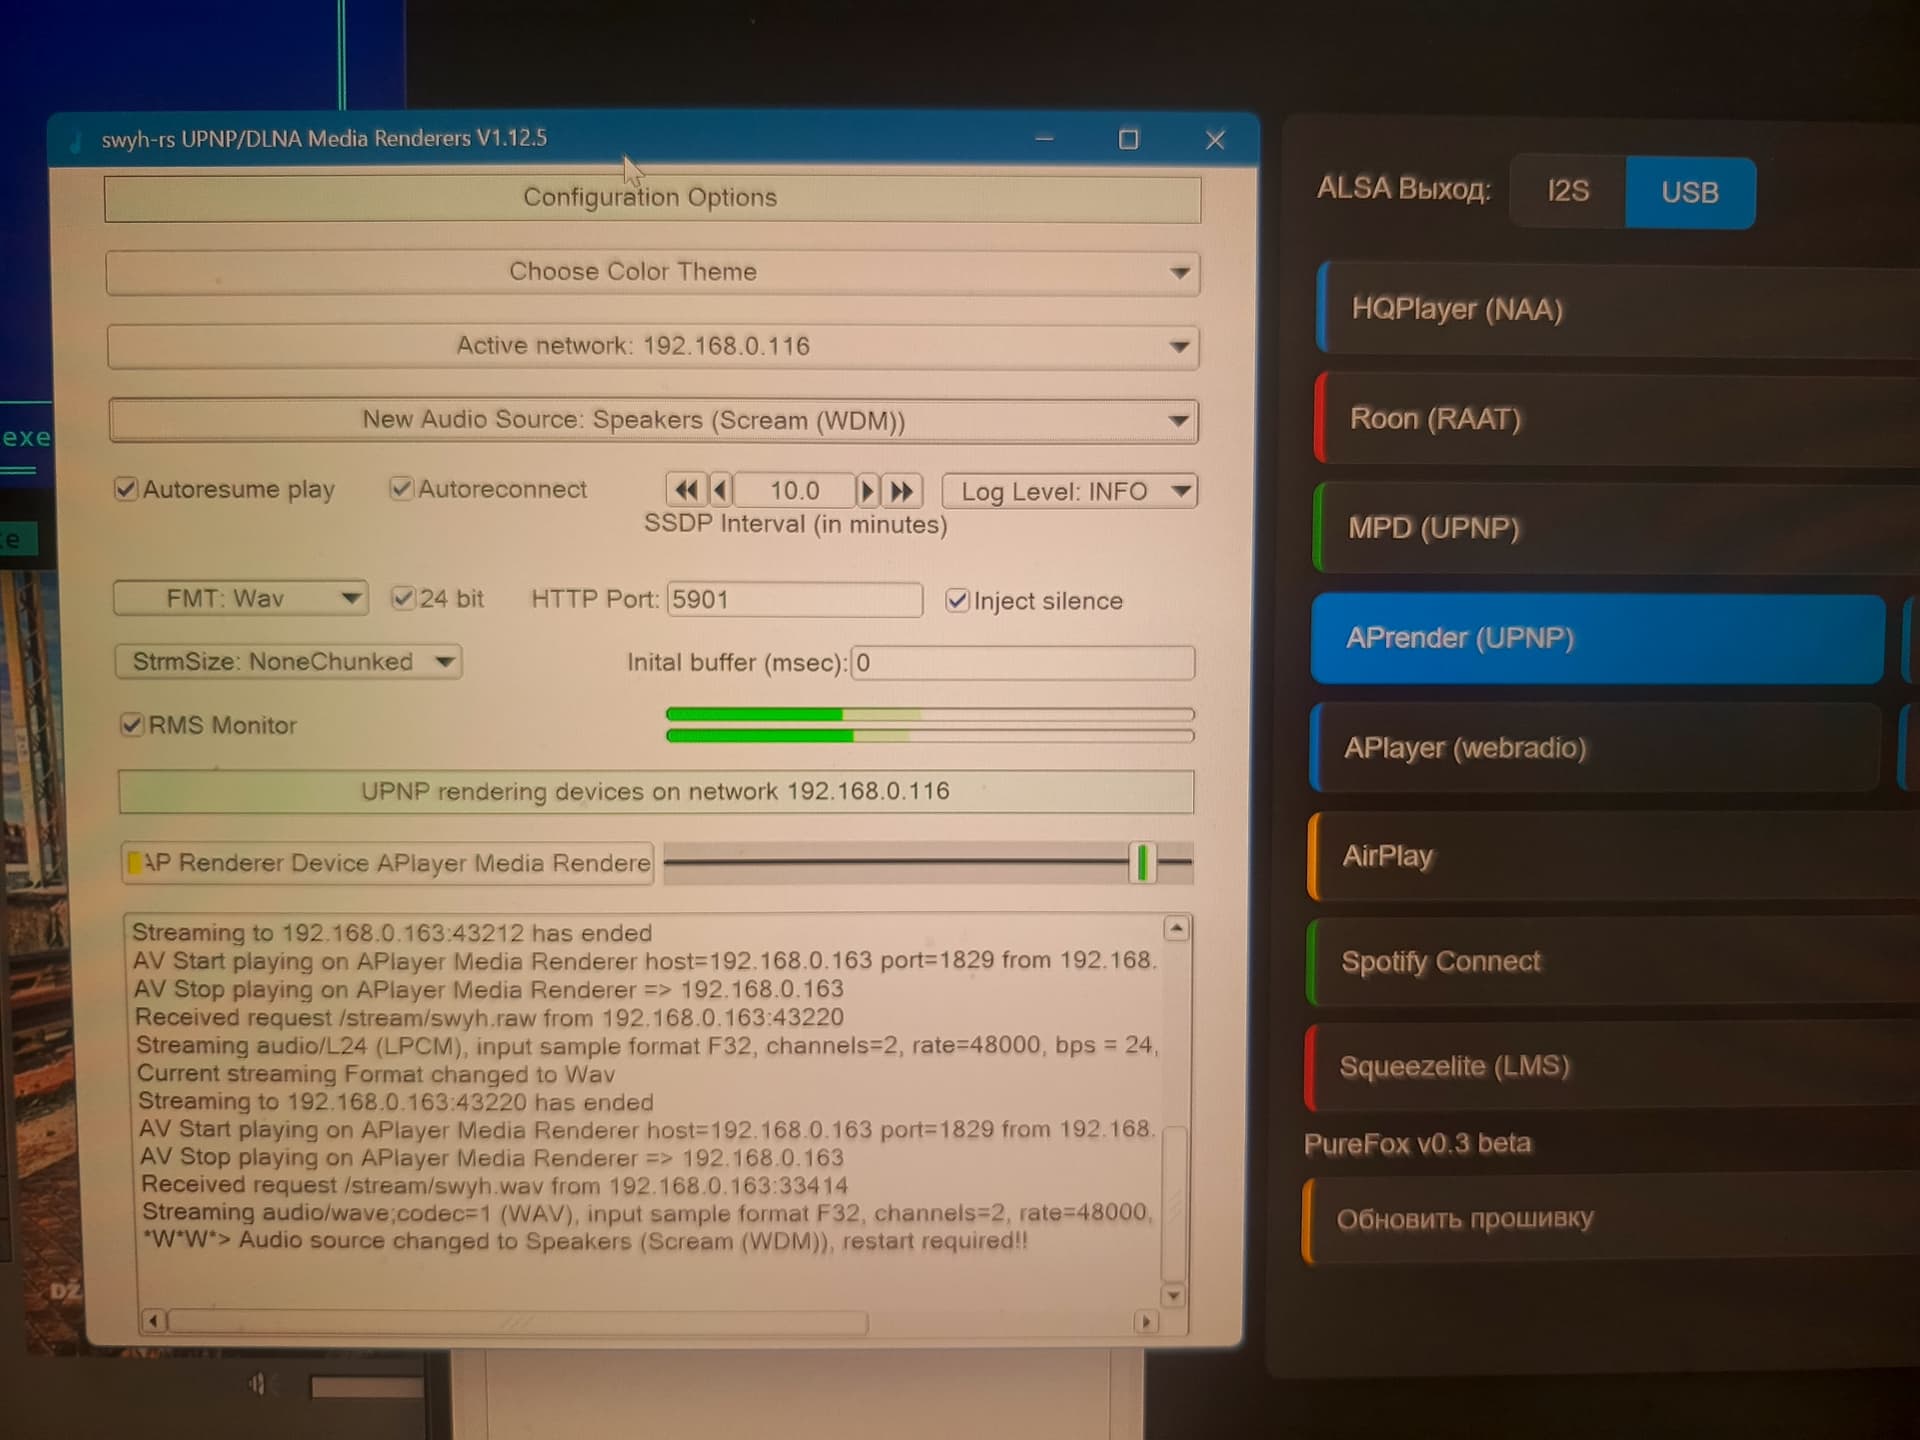Click the Обновить прошивку button
This screenshot has width=1920, height=1440.
point(1610,1220)
